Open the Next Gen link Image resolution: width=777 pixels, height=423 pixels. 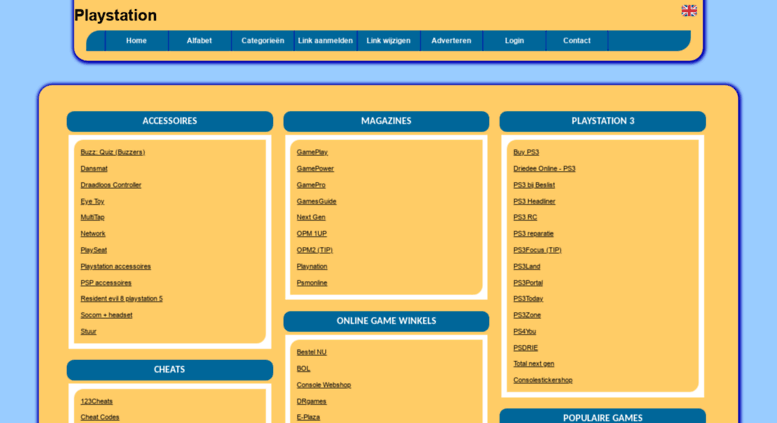[311, 217]
